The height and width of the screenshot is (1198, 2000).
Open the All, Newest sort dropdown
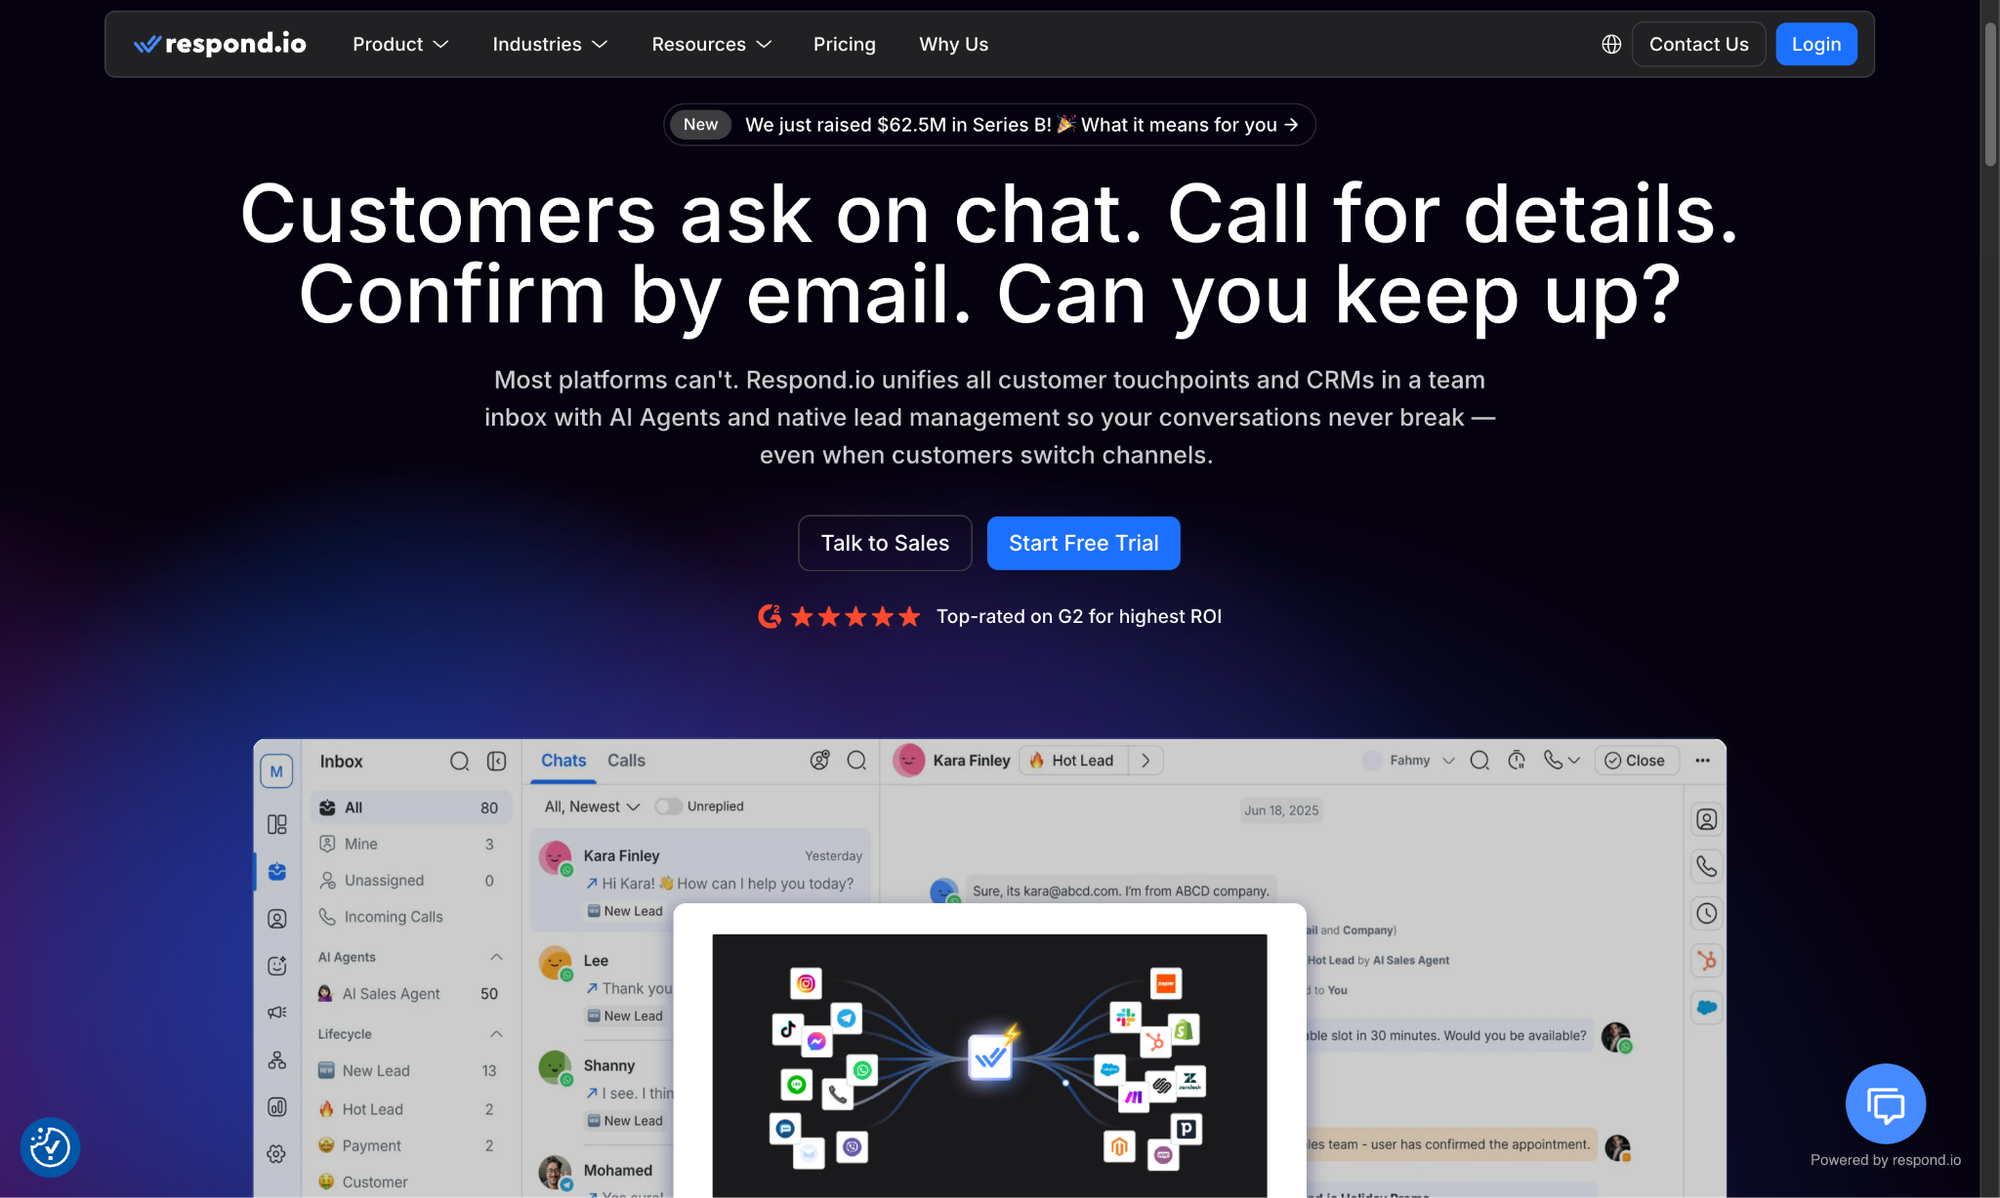(x=592, y=806)
